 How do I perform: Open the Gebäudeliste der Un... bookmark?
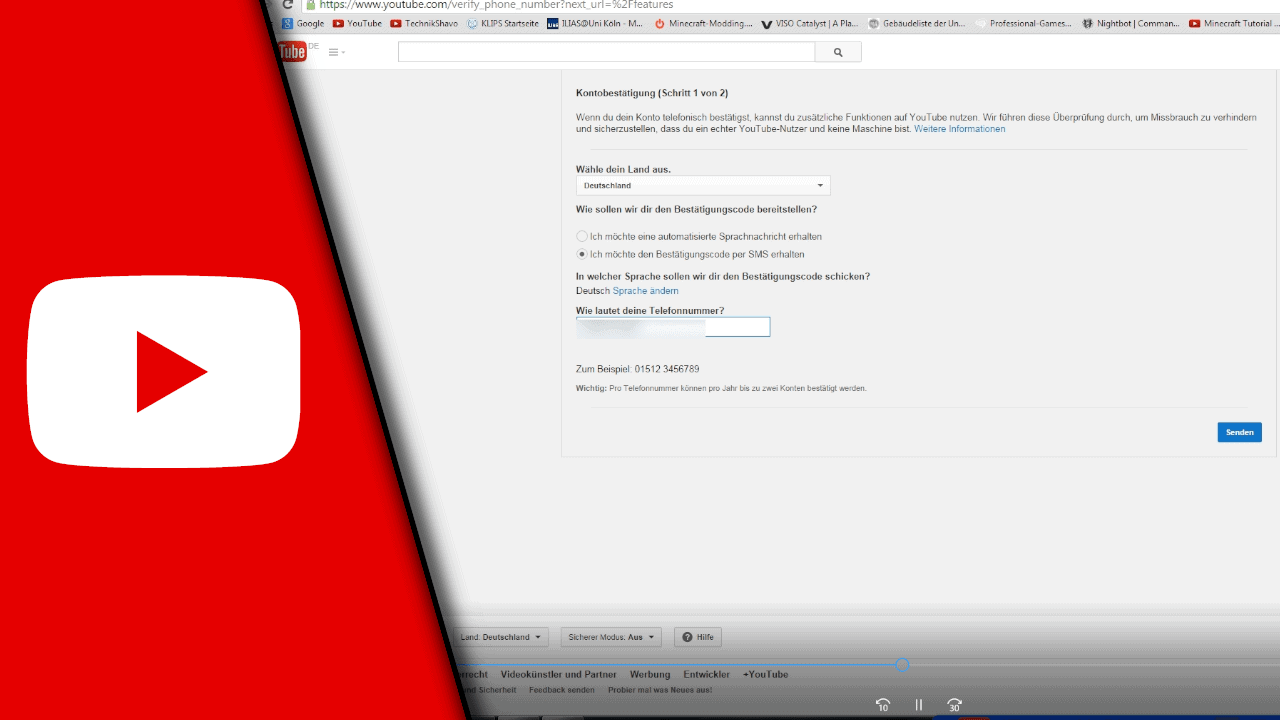click(917, 23)
